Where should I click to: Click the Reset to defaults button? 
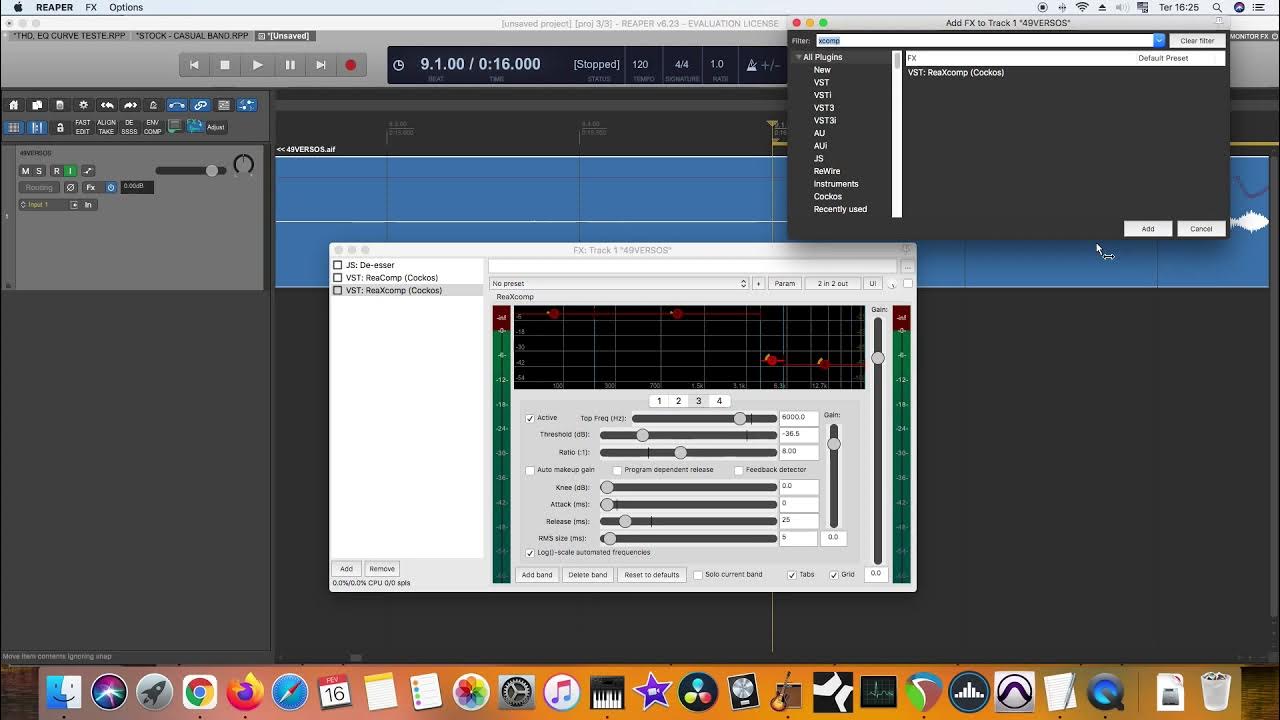(x=652, y=575)
